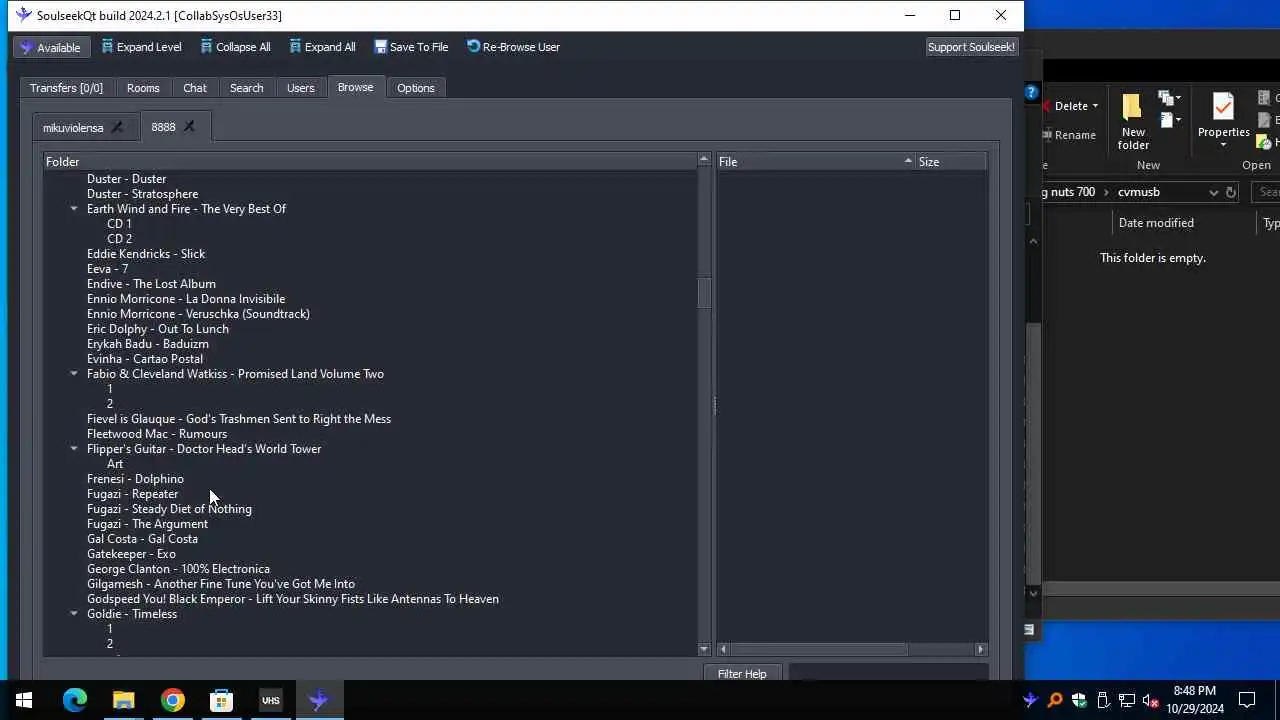Click safely remove hardware USB icon
1280x720 pixels.
[1103, 700]
